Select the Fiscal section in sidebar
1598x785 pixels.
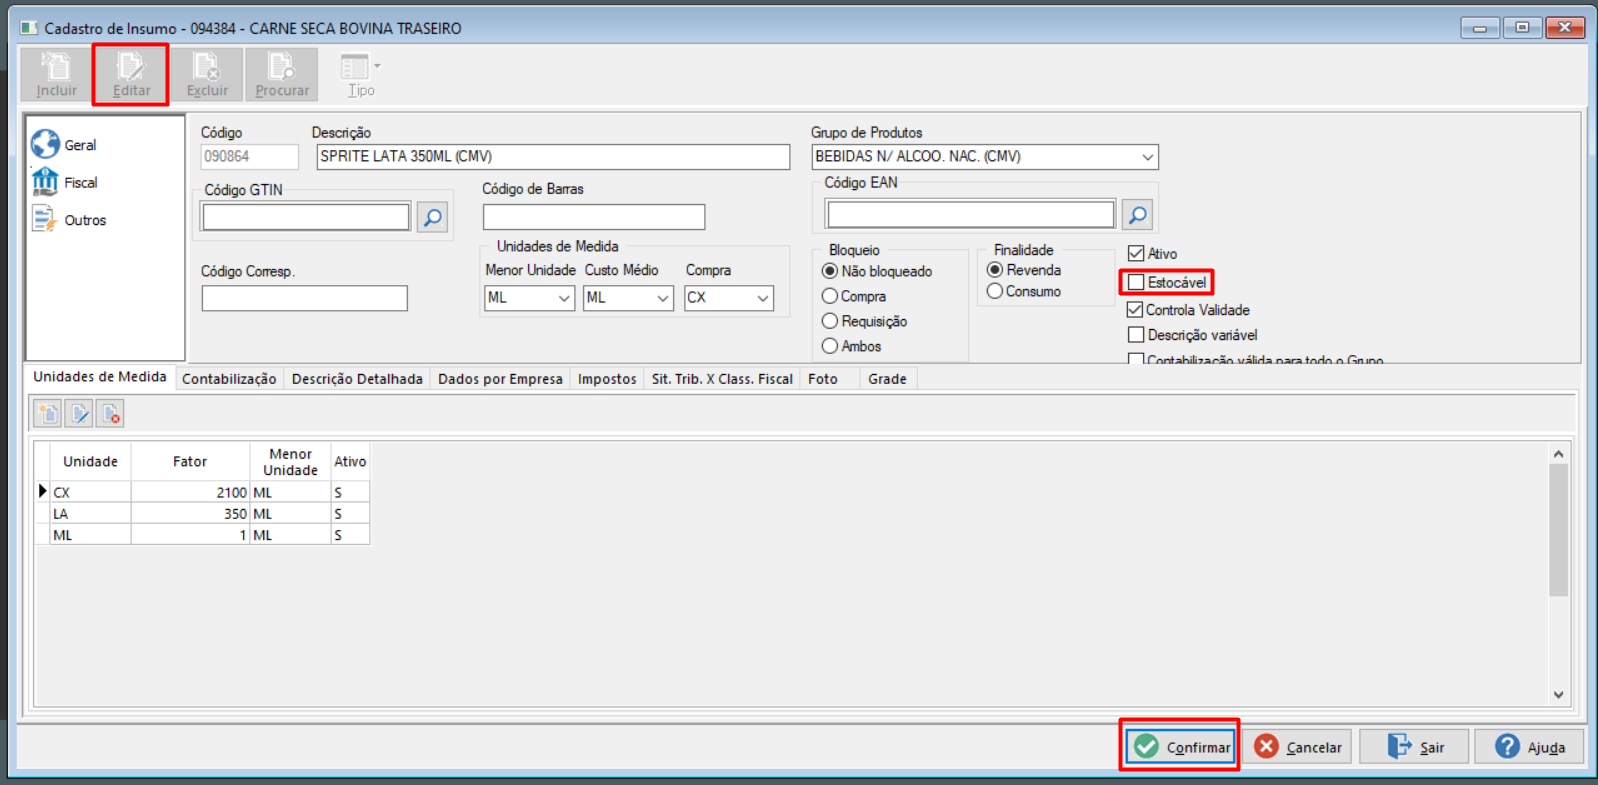click(x=65, y=183)
